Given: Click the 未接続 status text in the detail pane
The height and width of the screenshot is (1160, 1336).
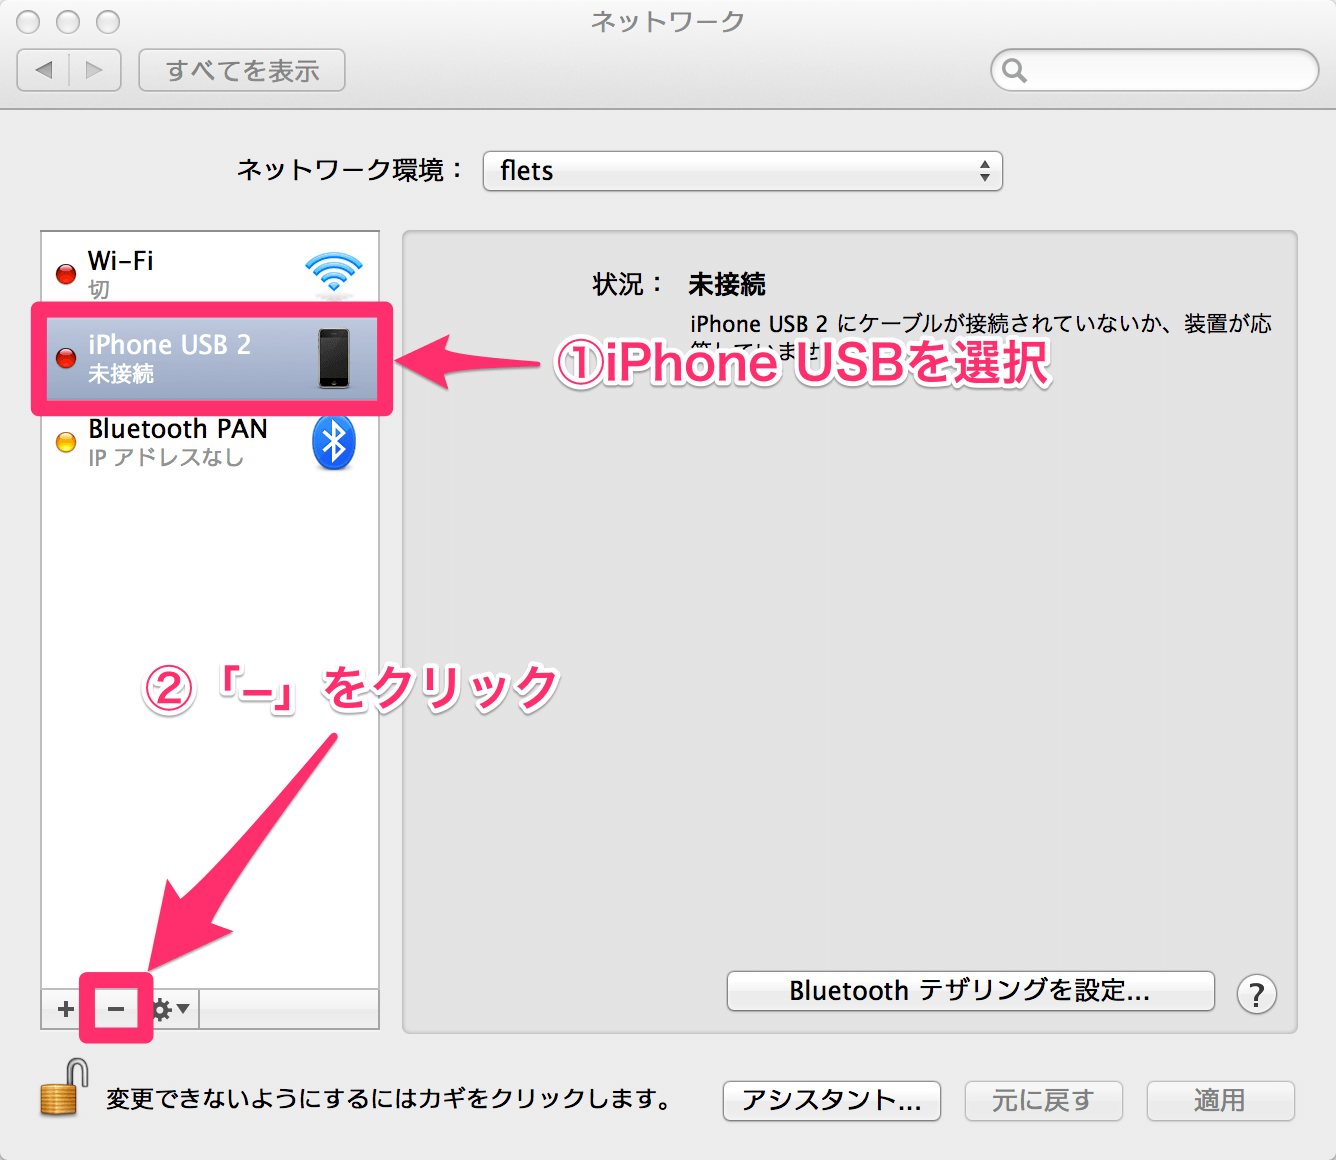Looking at the screenshot, I should pos(727,285).
